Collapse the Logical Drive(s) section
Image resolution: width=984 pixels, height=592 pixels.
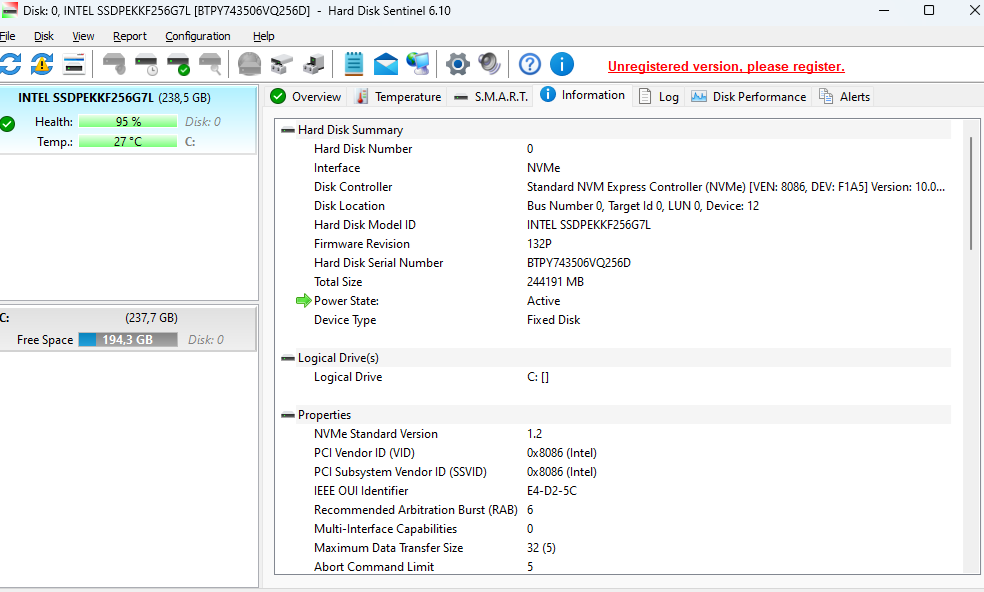[x=288, y=358]
